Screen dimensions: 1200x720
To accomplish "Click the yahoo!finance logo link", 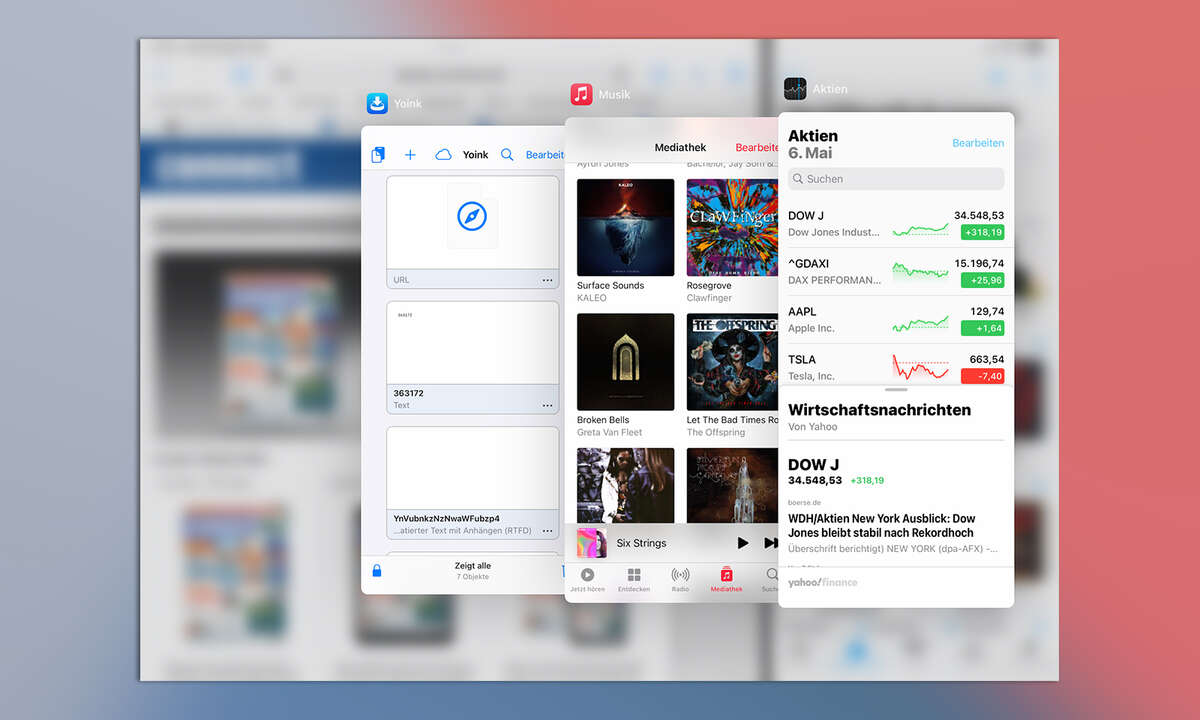I will point(822,582).
